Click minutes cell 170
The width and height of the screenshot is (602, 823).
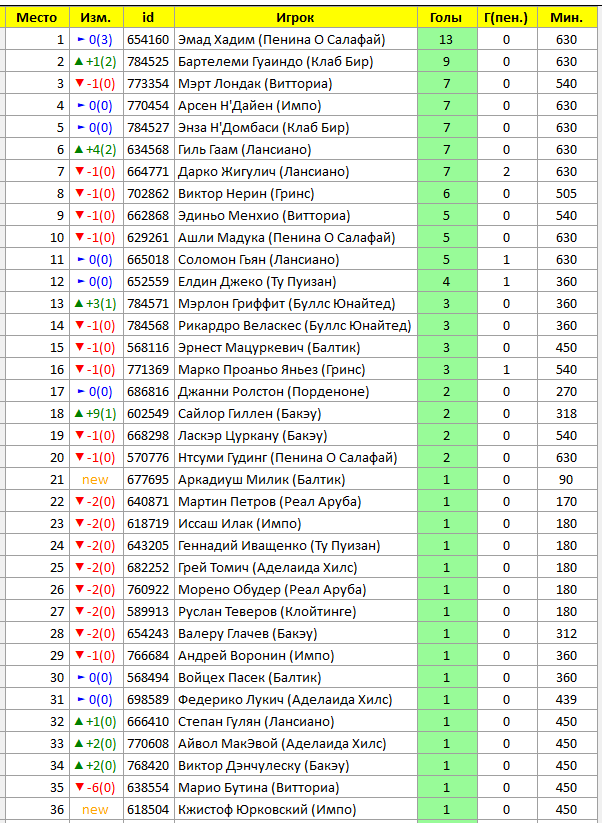coord(566,502)
